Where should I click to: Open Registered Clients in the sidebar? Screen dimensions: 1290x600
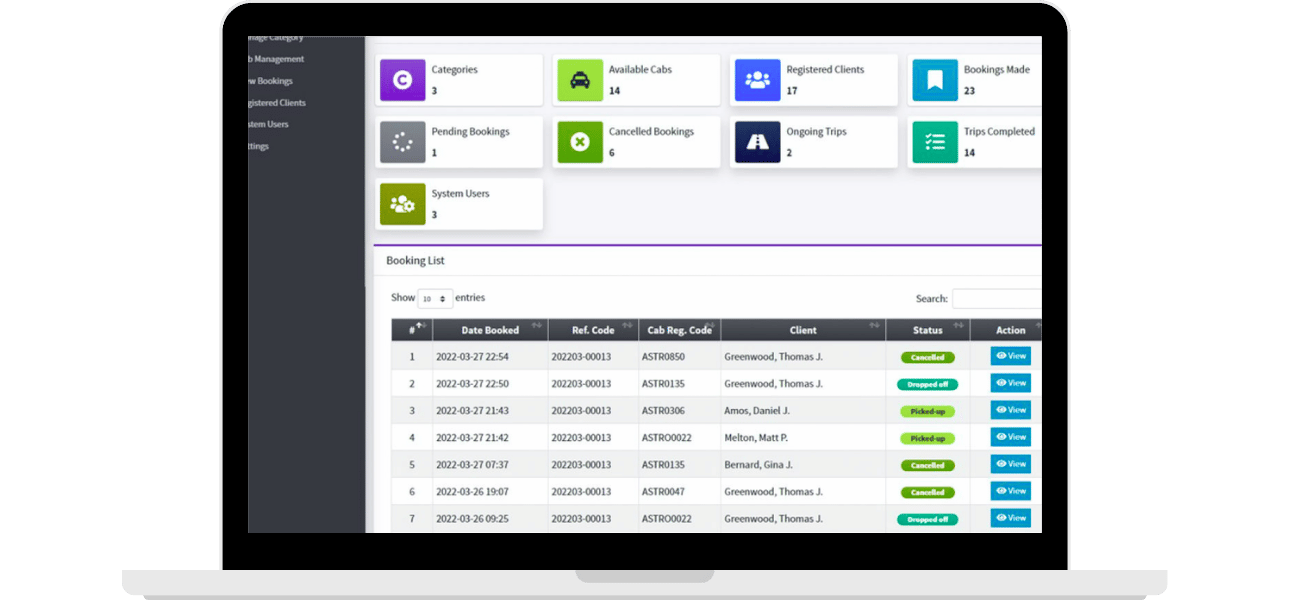(x=277, y=103)
